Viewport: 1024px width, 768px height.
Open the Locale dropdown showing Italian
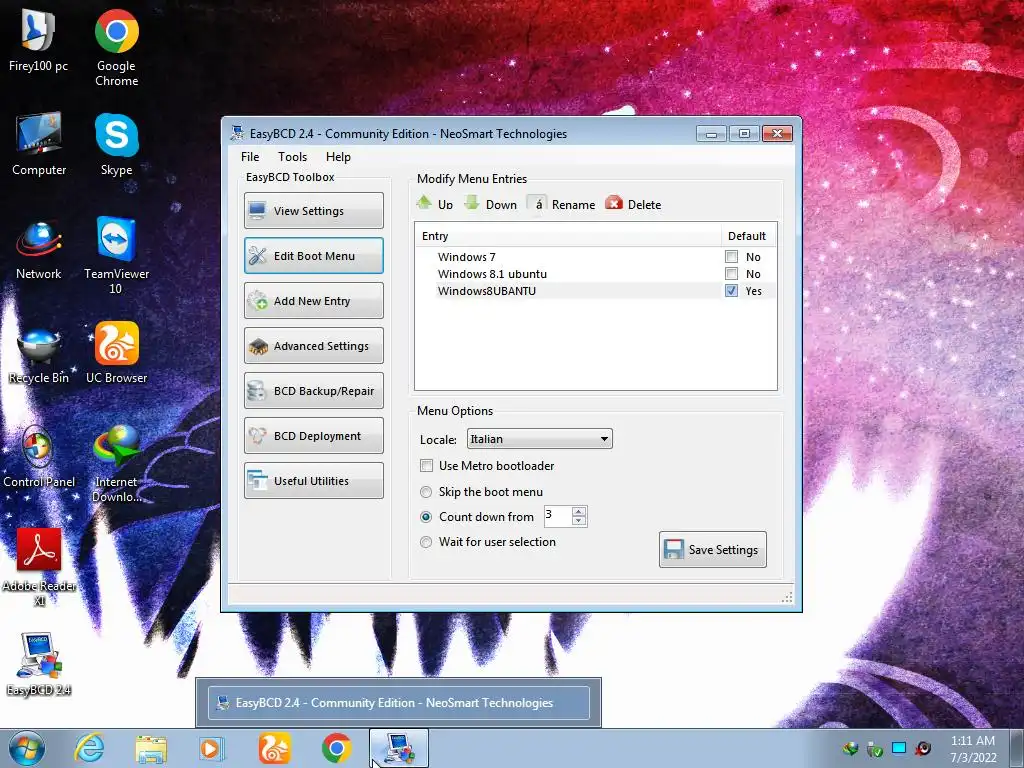(539, 439)
